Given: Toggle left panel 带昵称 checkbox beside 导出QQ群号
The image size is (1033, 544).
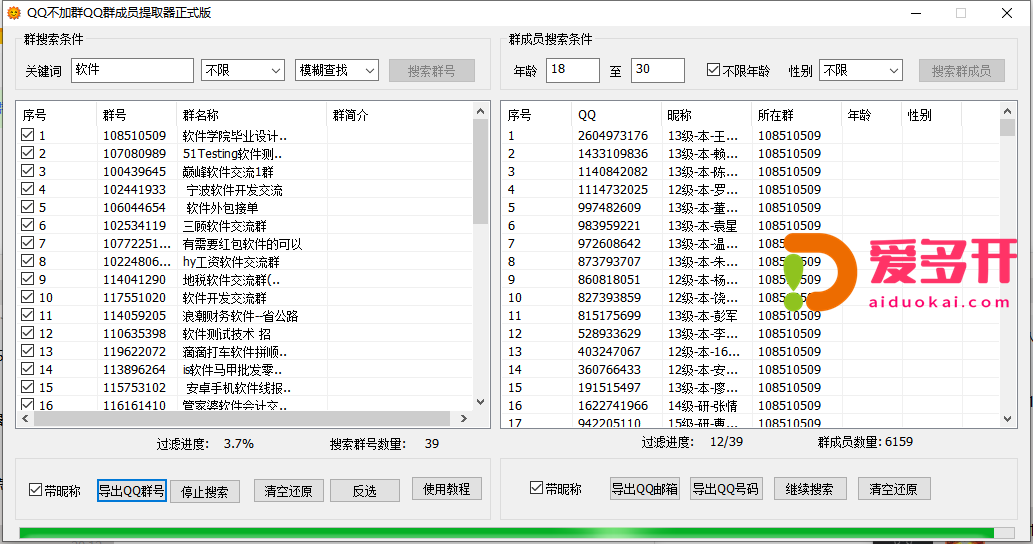Looking at the screenshot, I should [x=36, y=490].
